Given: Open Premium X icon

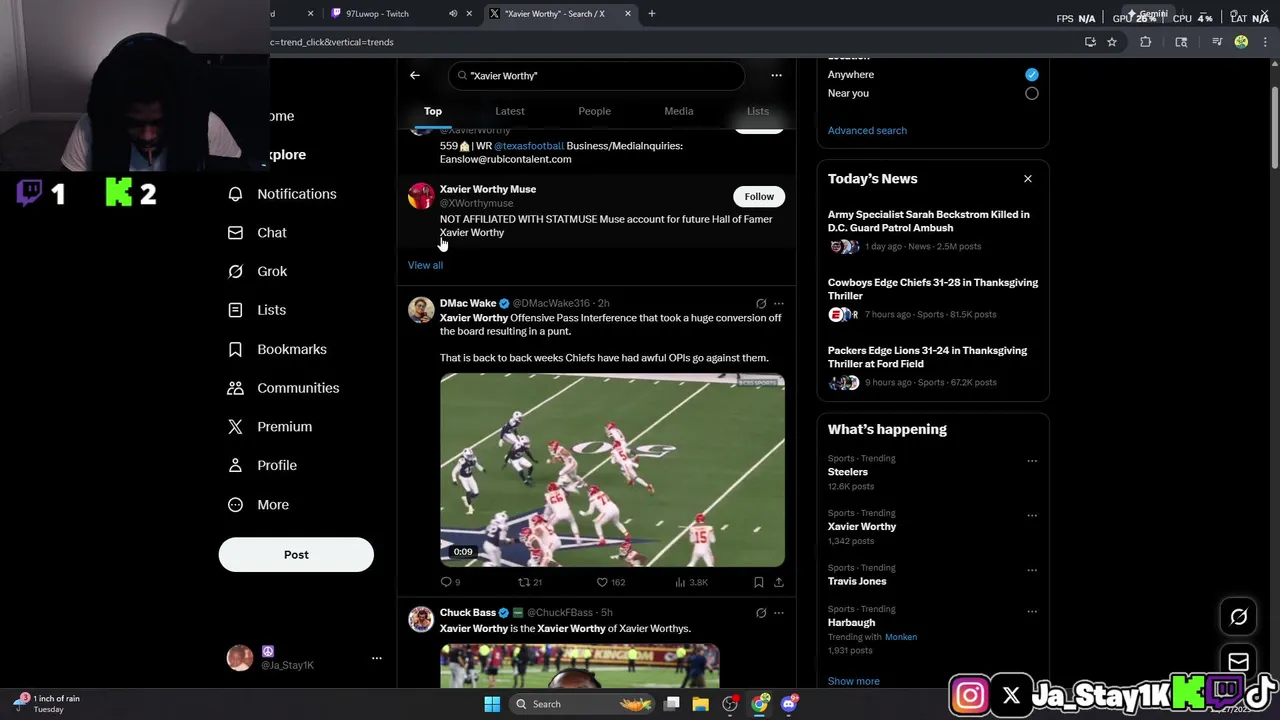Looking at the screenshot, I should pos(235,427).
